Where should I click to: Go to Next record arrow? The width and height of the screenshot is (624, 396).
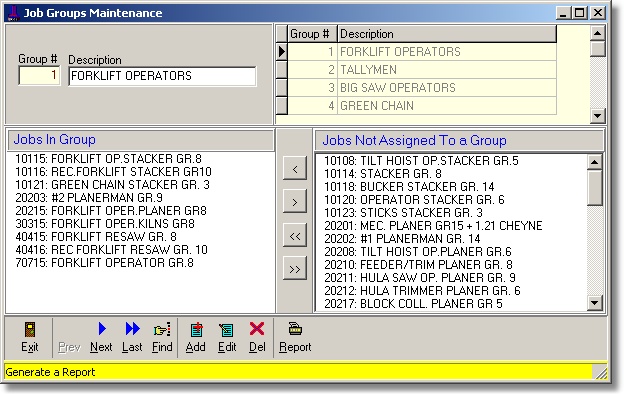pyautogui.click(x=102, y=329)
